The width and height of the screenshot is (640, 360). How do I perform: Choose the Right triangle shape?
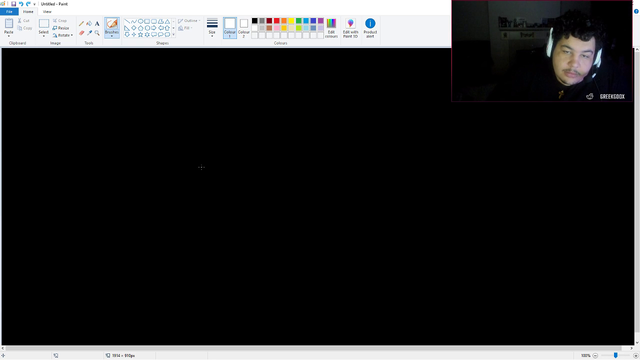pyautogui.click(x=127, y=28)
